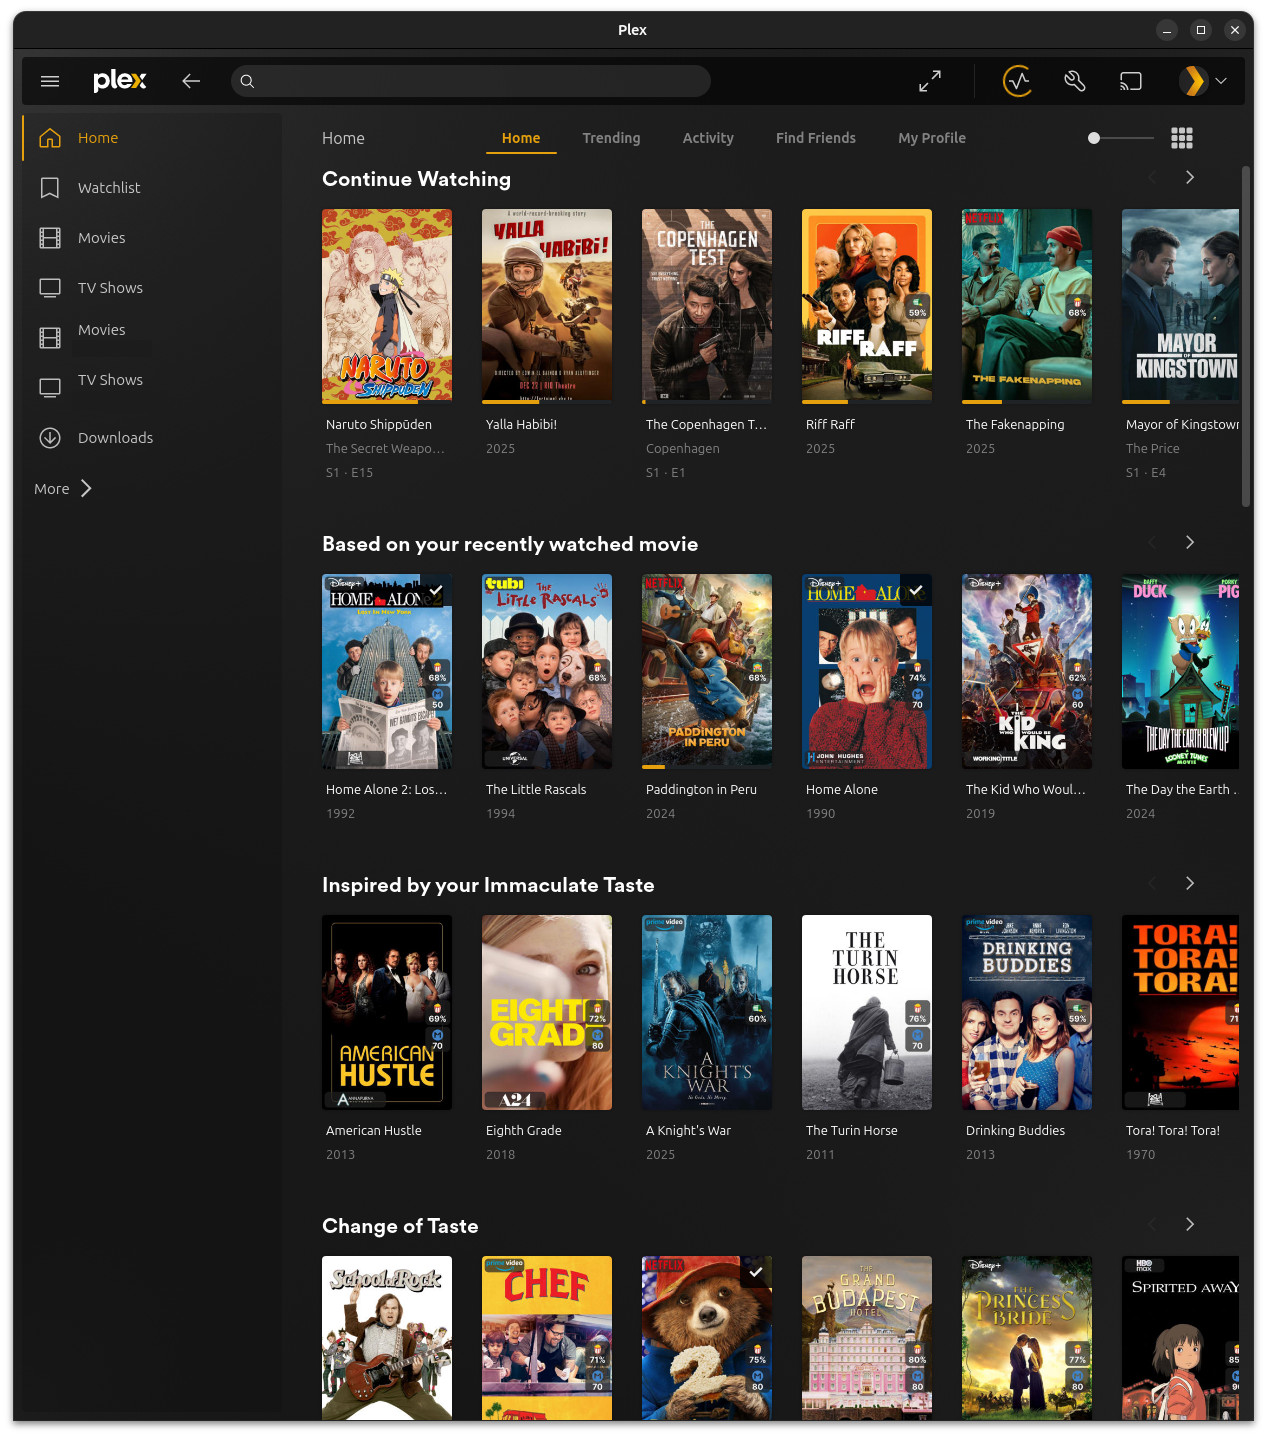Go back with the arrow icon

coord(191,81)
